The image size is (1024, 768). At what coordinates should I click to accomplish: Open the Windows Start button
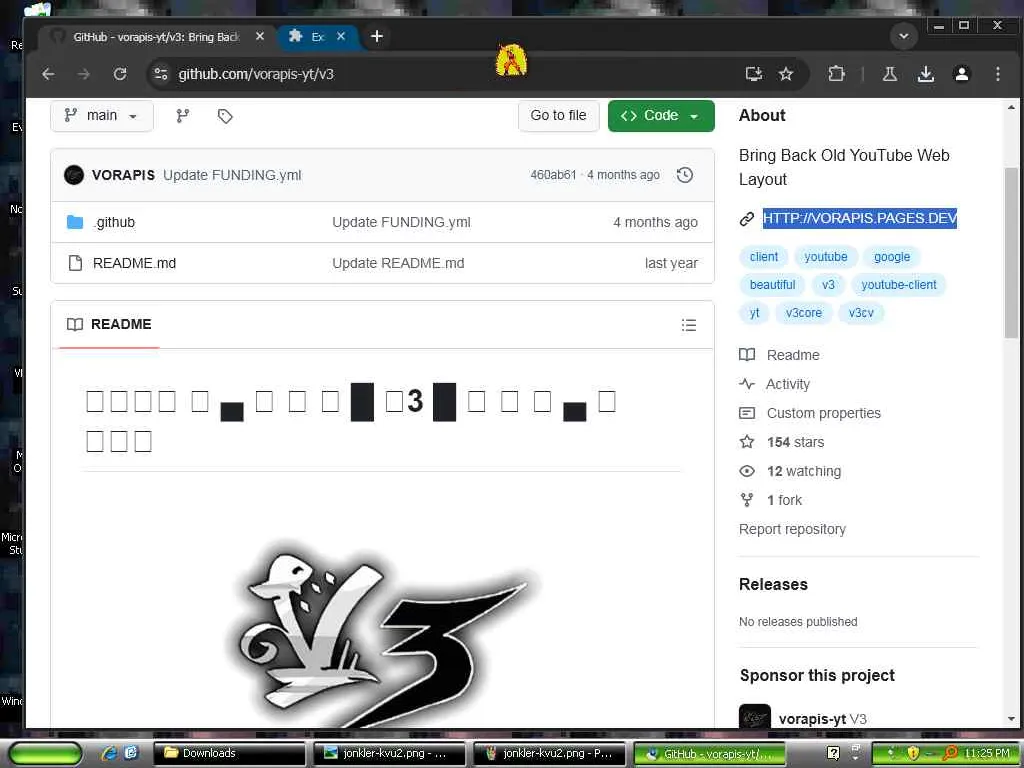45,754
